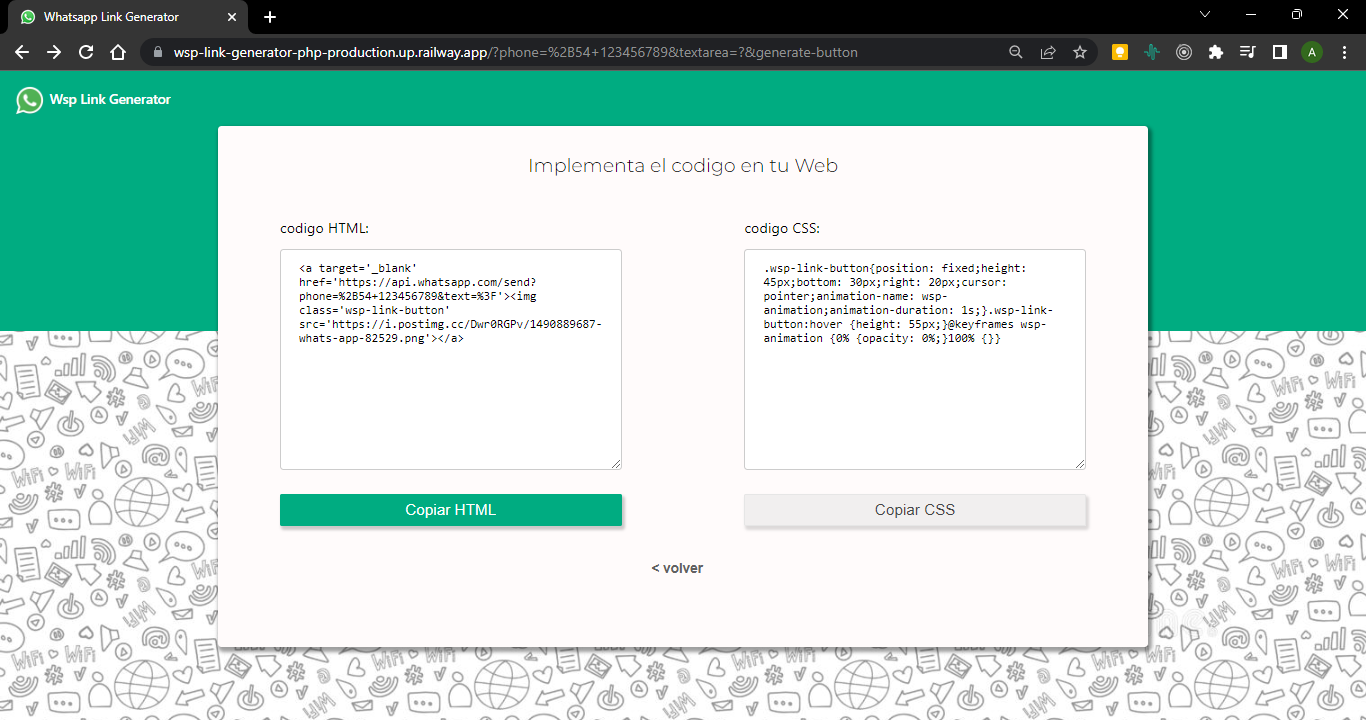Image resolution: width=1366 pixels, height=720 pixels.
Task: Expand the tab search chevron
Action: pyautogui.click(x=1205, y=15)
